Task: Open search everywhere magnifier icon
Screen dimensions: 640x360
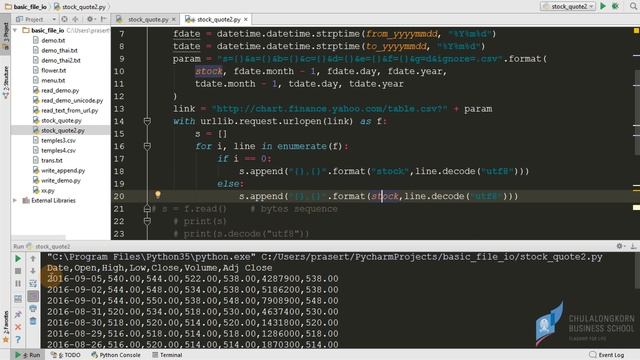Action: (633, 6)
